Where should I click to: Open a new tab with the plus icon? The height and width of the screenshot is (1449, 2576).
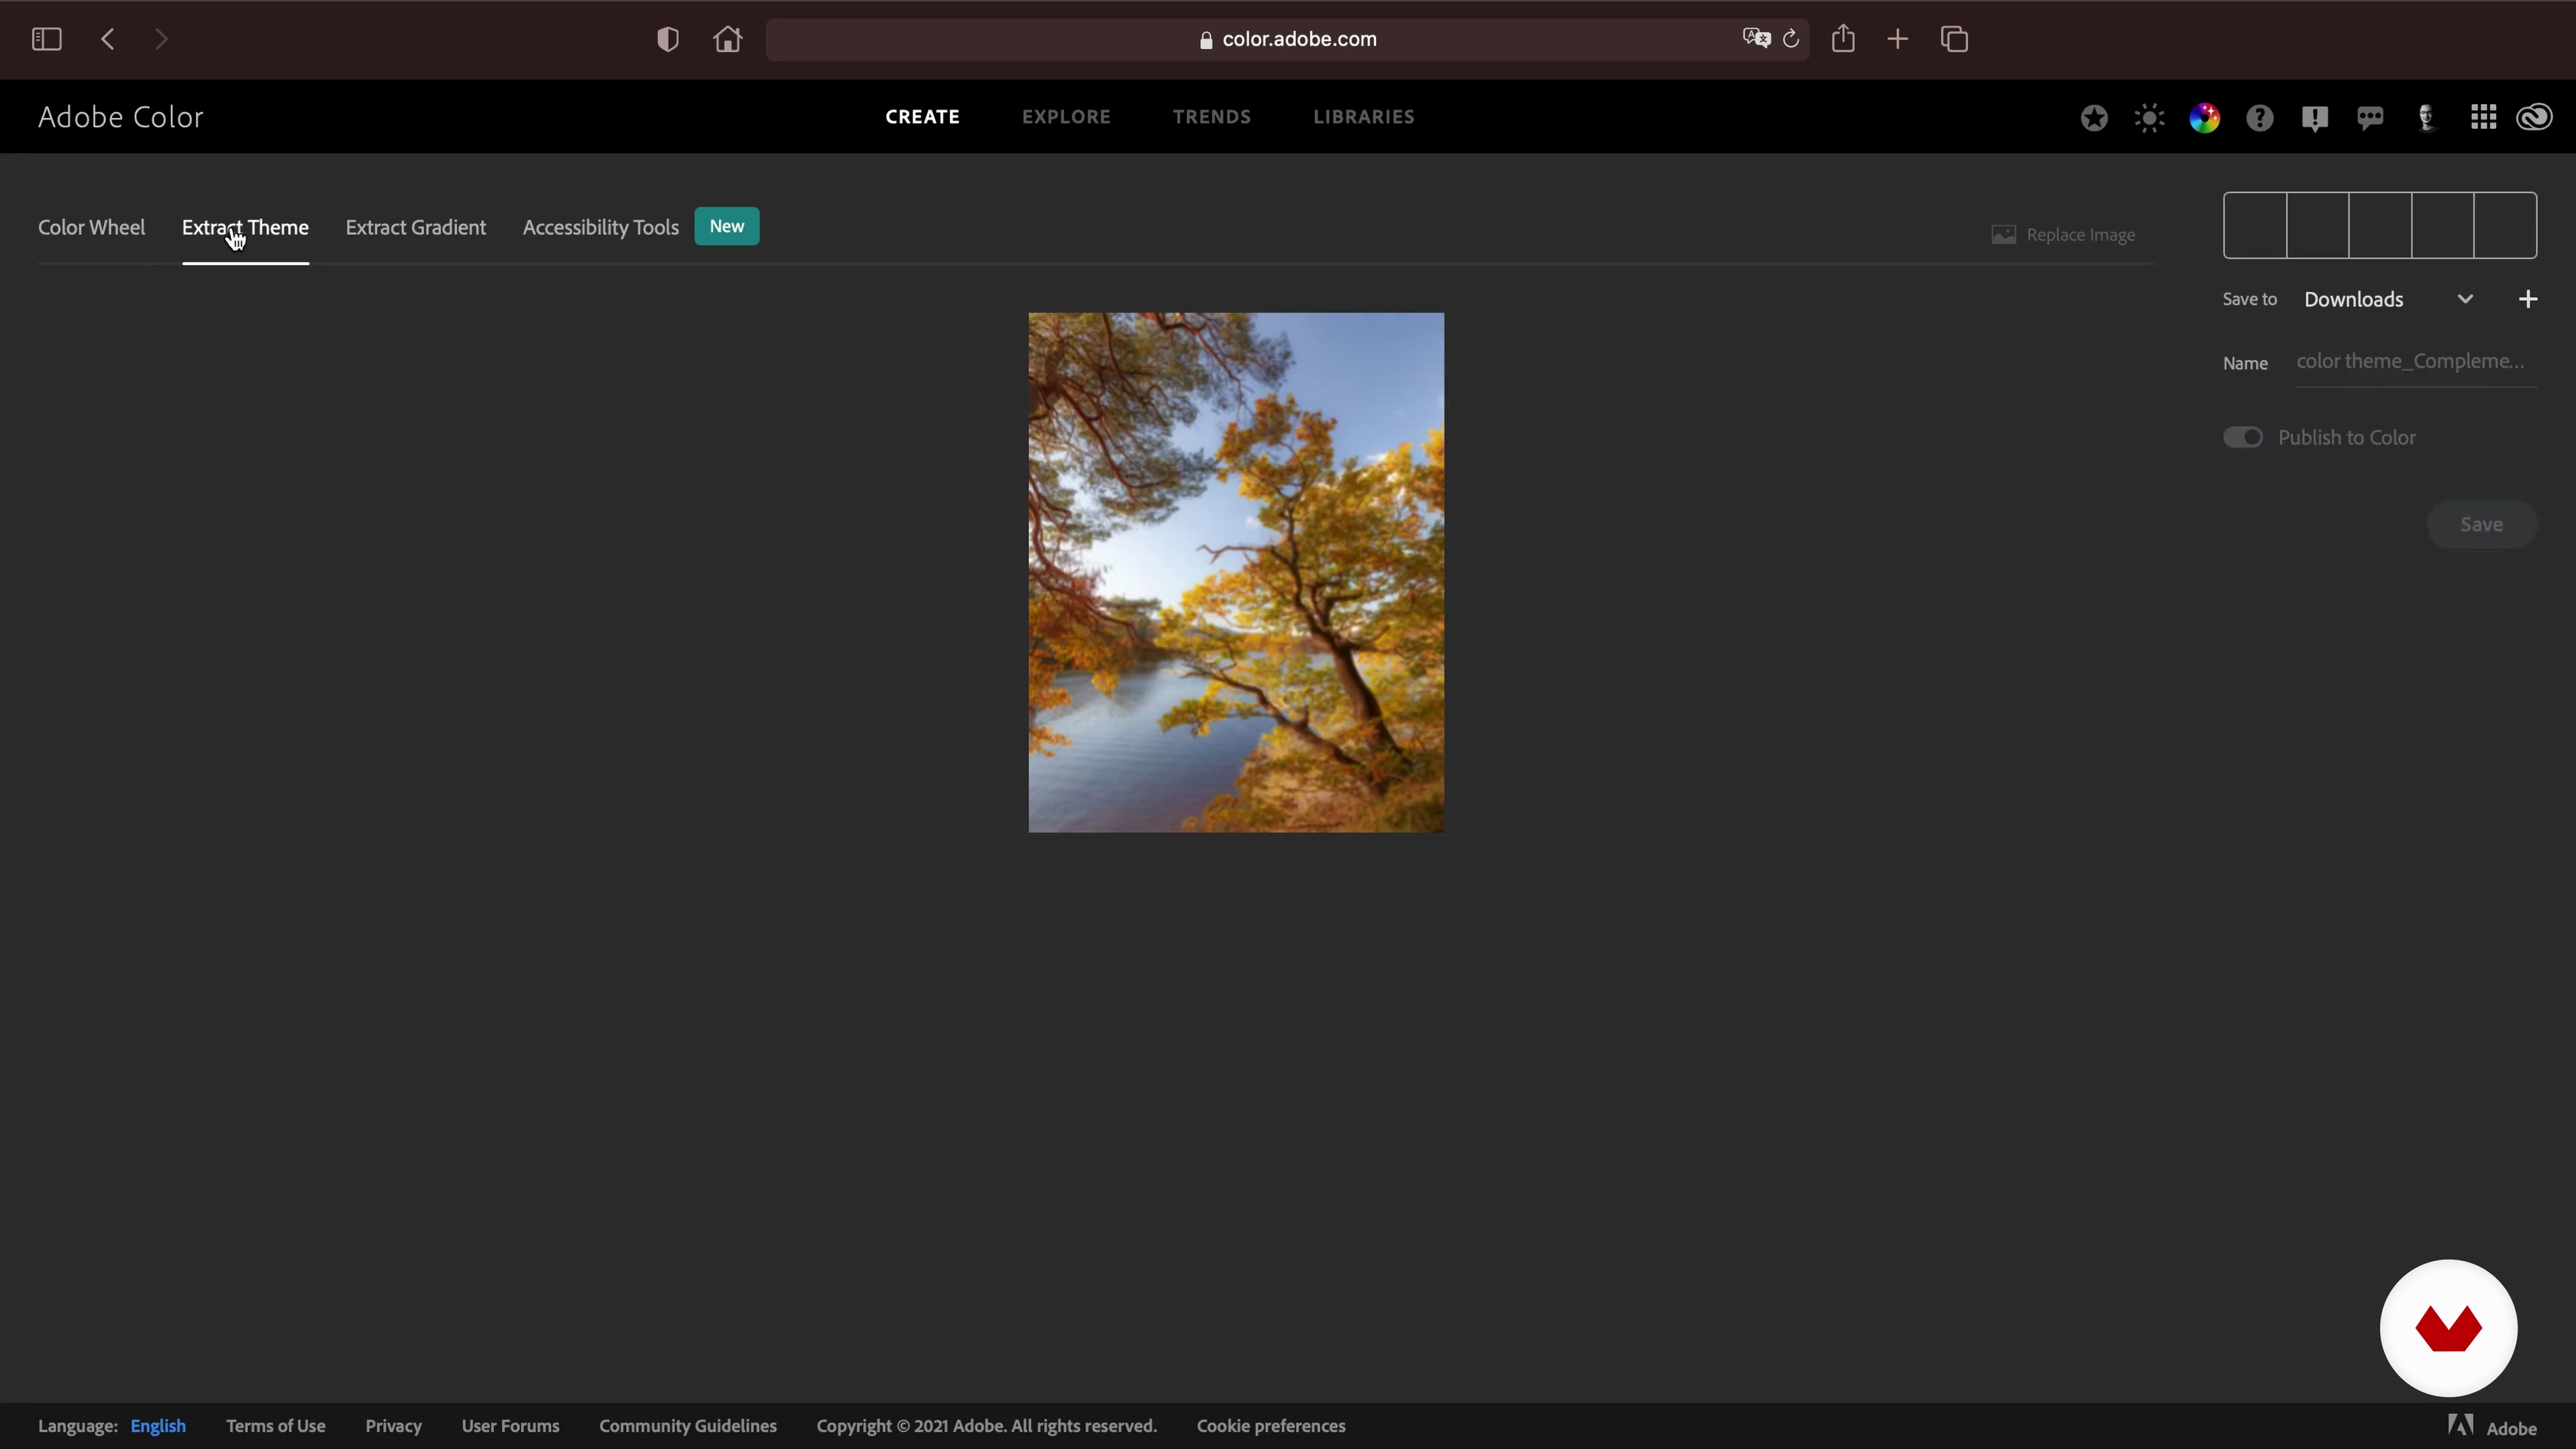[x=1897, y=39]
